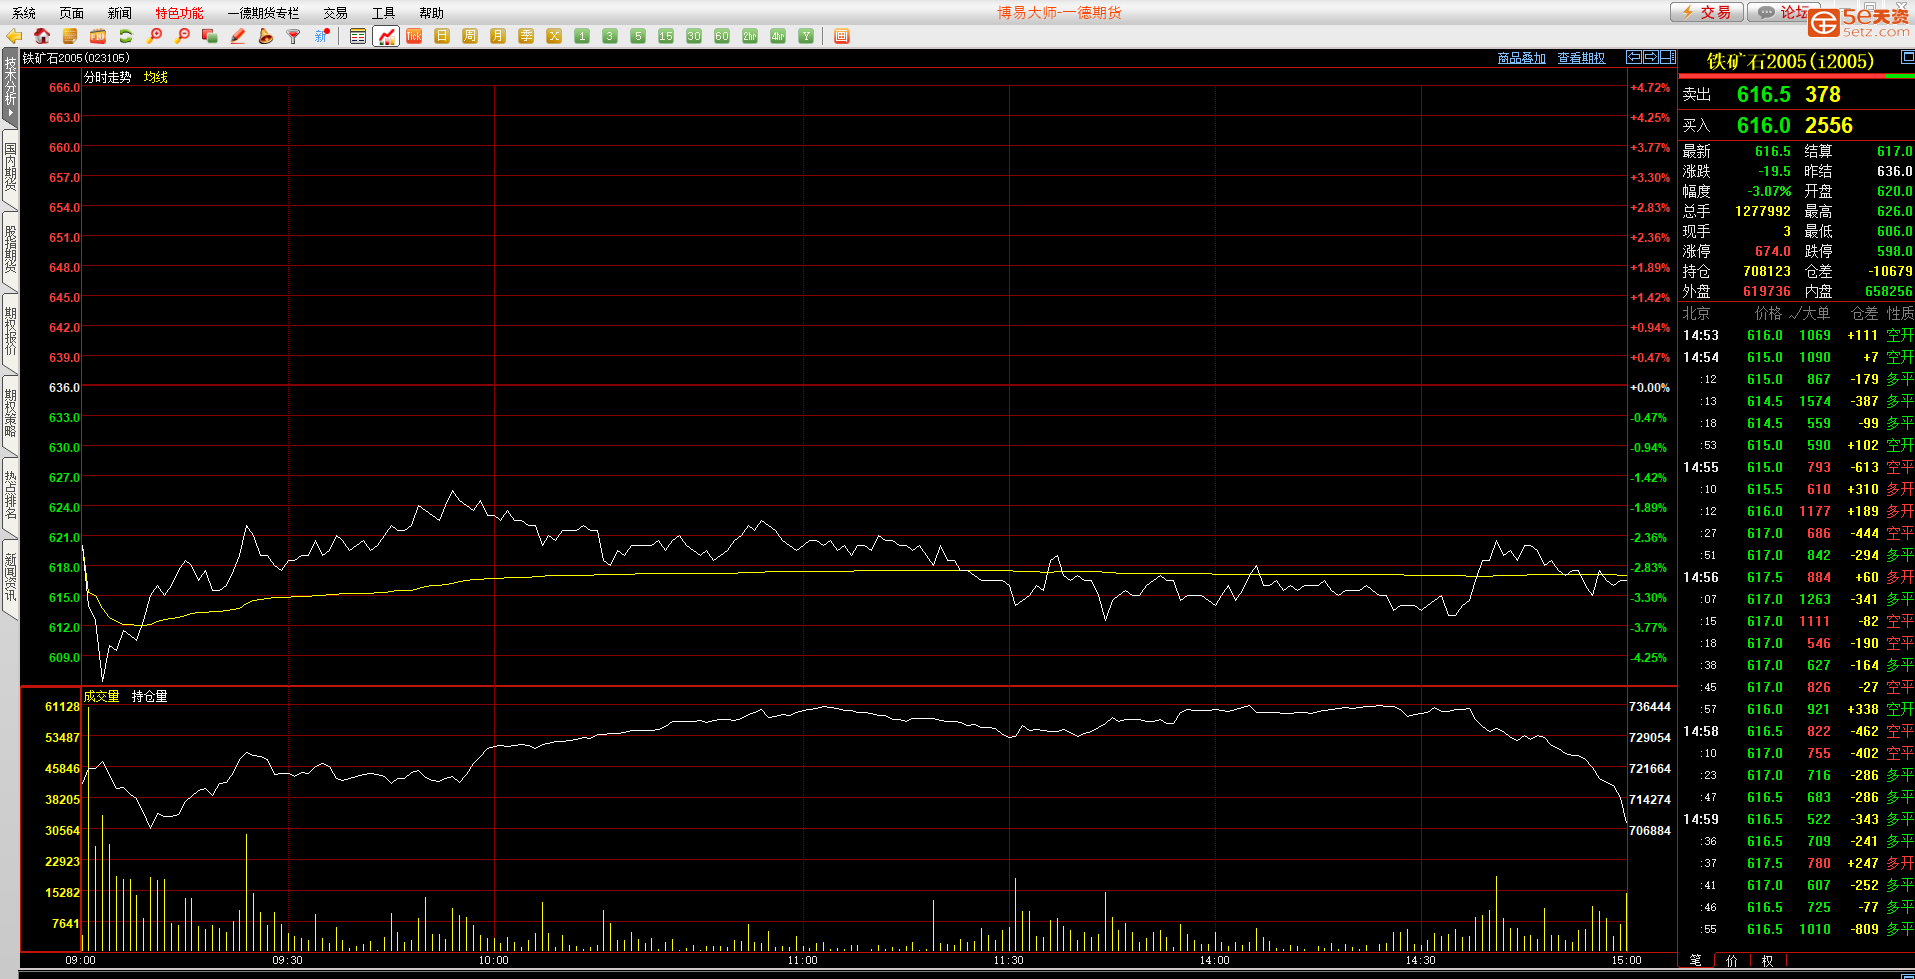Open the funnel filter tool
The width and height of the screenshot is (1915, 979).
pos(293,36)
